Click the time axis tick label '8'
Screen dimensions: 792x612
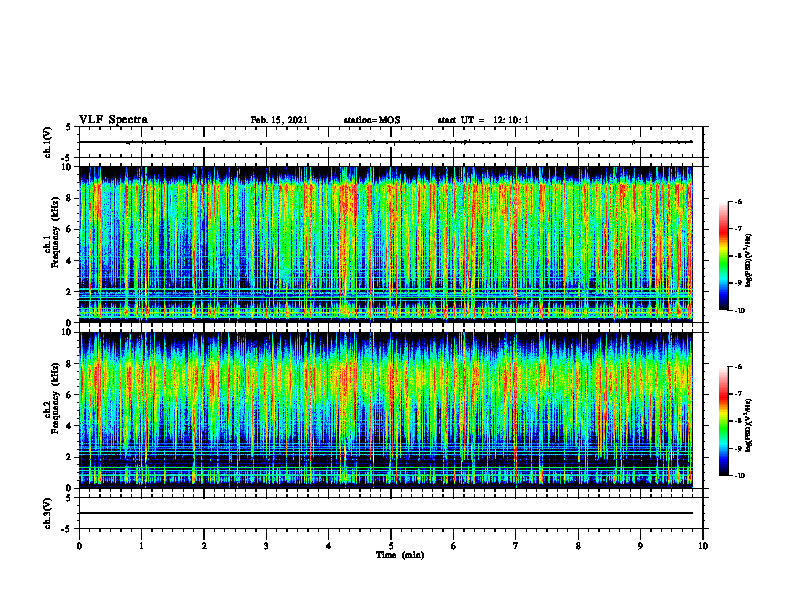[x=578, y=546]
